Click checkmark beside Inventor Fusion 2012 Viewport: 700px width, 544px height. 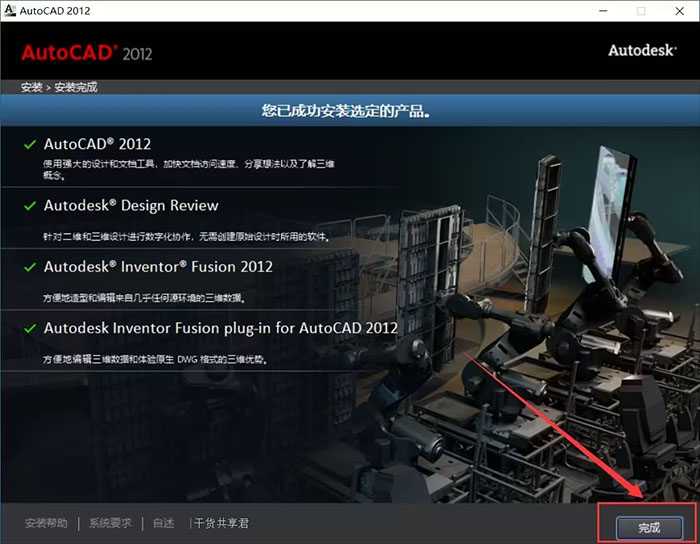pos(30,267)
